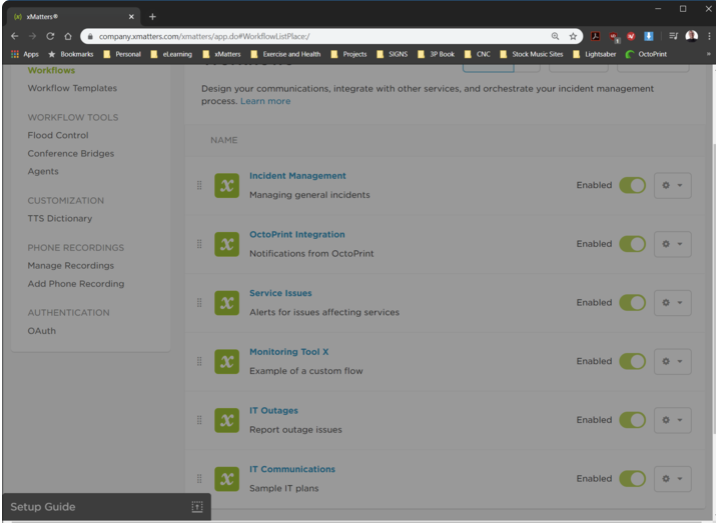Open OAuth in the sidebar

coord(42,331)
